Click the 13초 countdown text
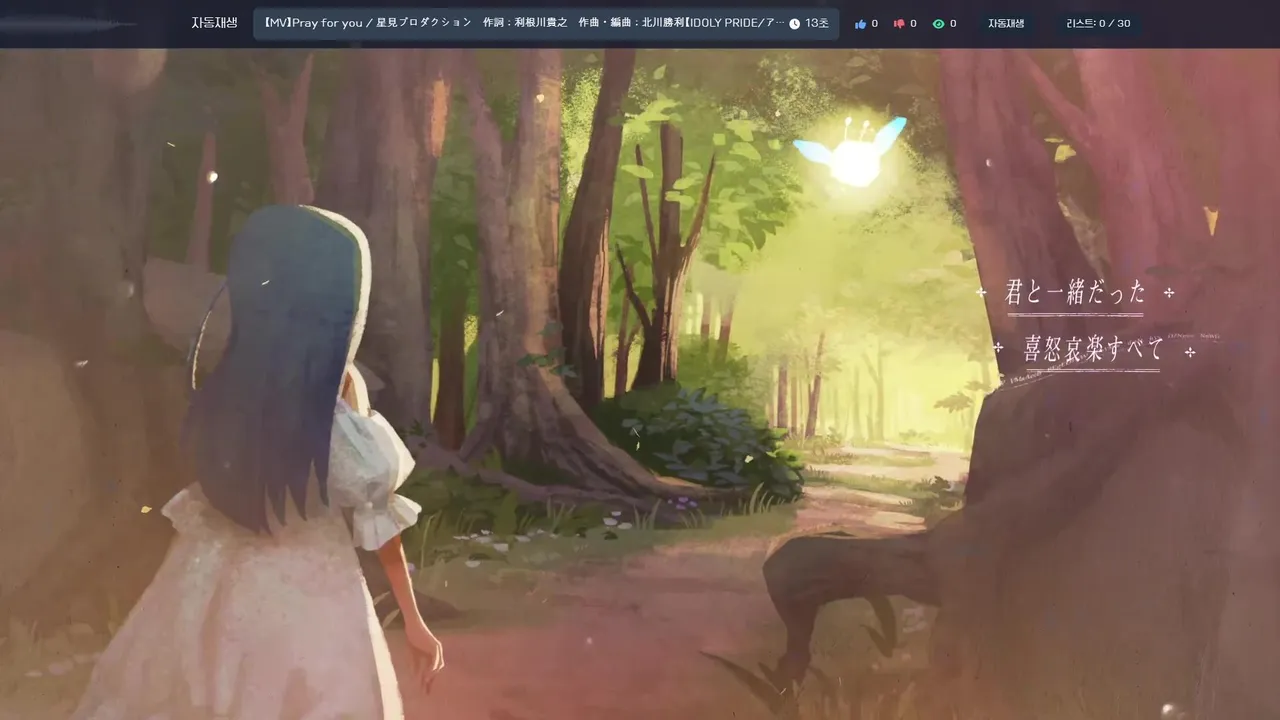Viewport: 1280px width, 720px height. pos(817,23)
